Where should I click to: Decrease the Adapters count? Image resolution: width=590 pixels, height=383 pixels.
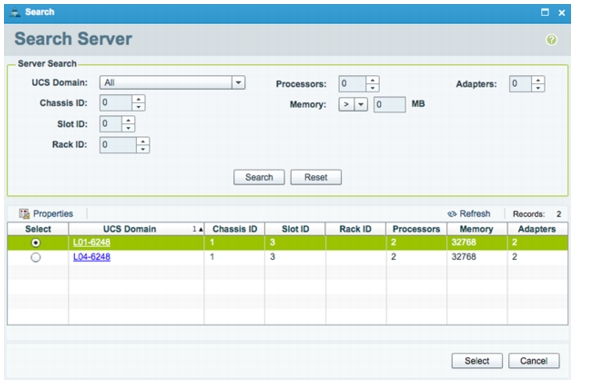538,88
